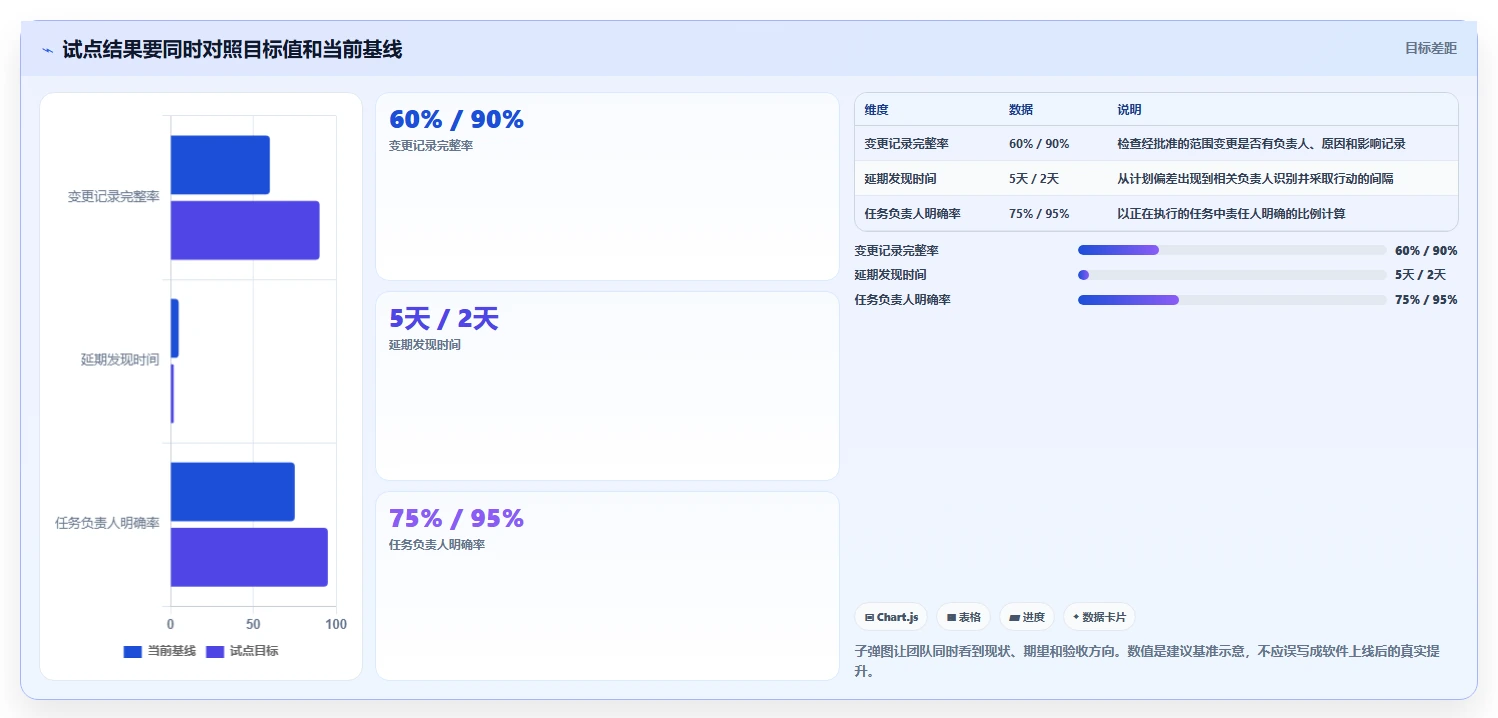The height and width of the screenshot is (718, 1498).
Task: Click the table cell 5天 / 2天
Action: coord(1034,179)
